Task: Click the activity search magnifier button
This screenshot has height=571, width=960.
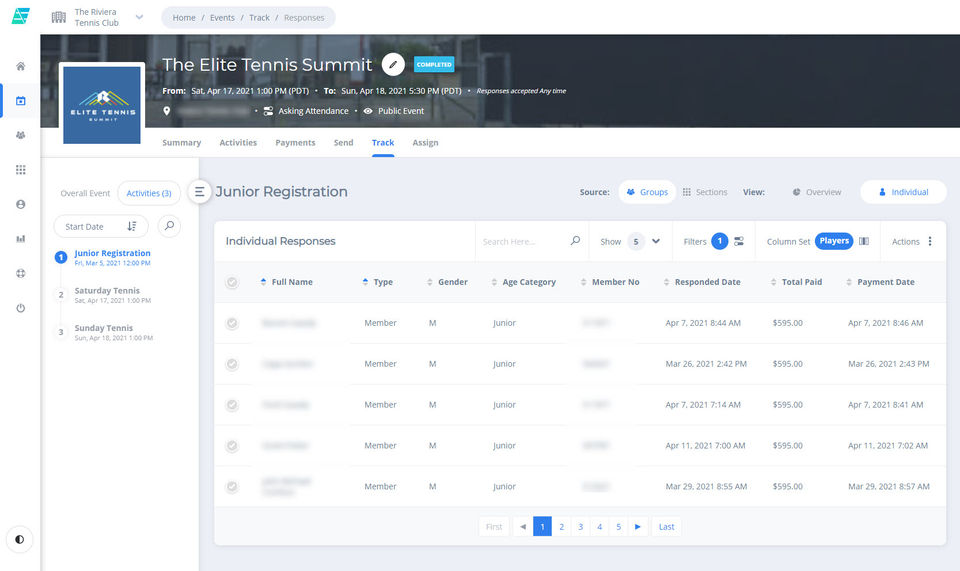Action: (x=170, y=226)
